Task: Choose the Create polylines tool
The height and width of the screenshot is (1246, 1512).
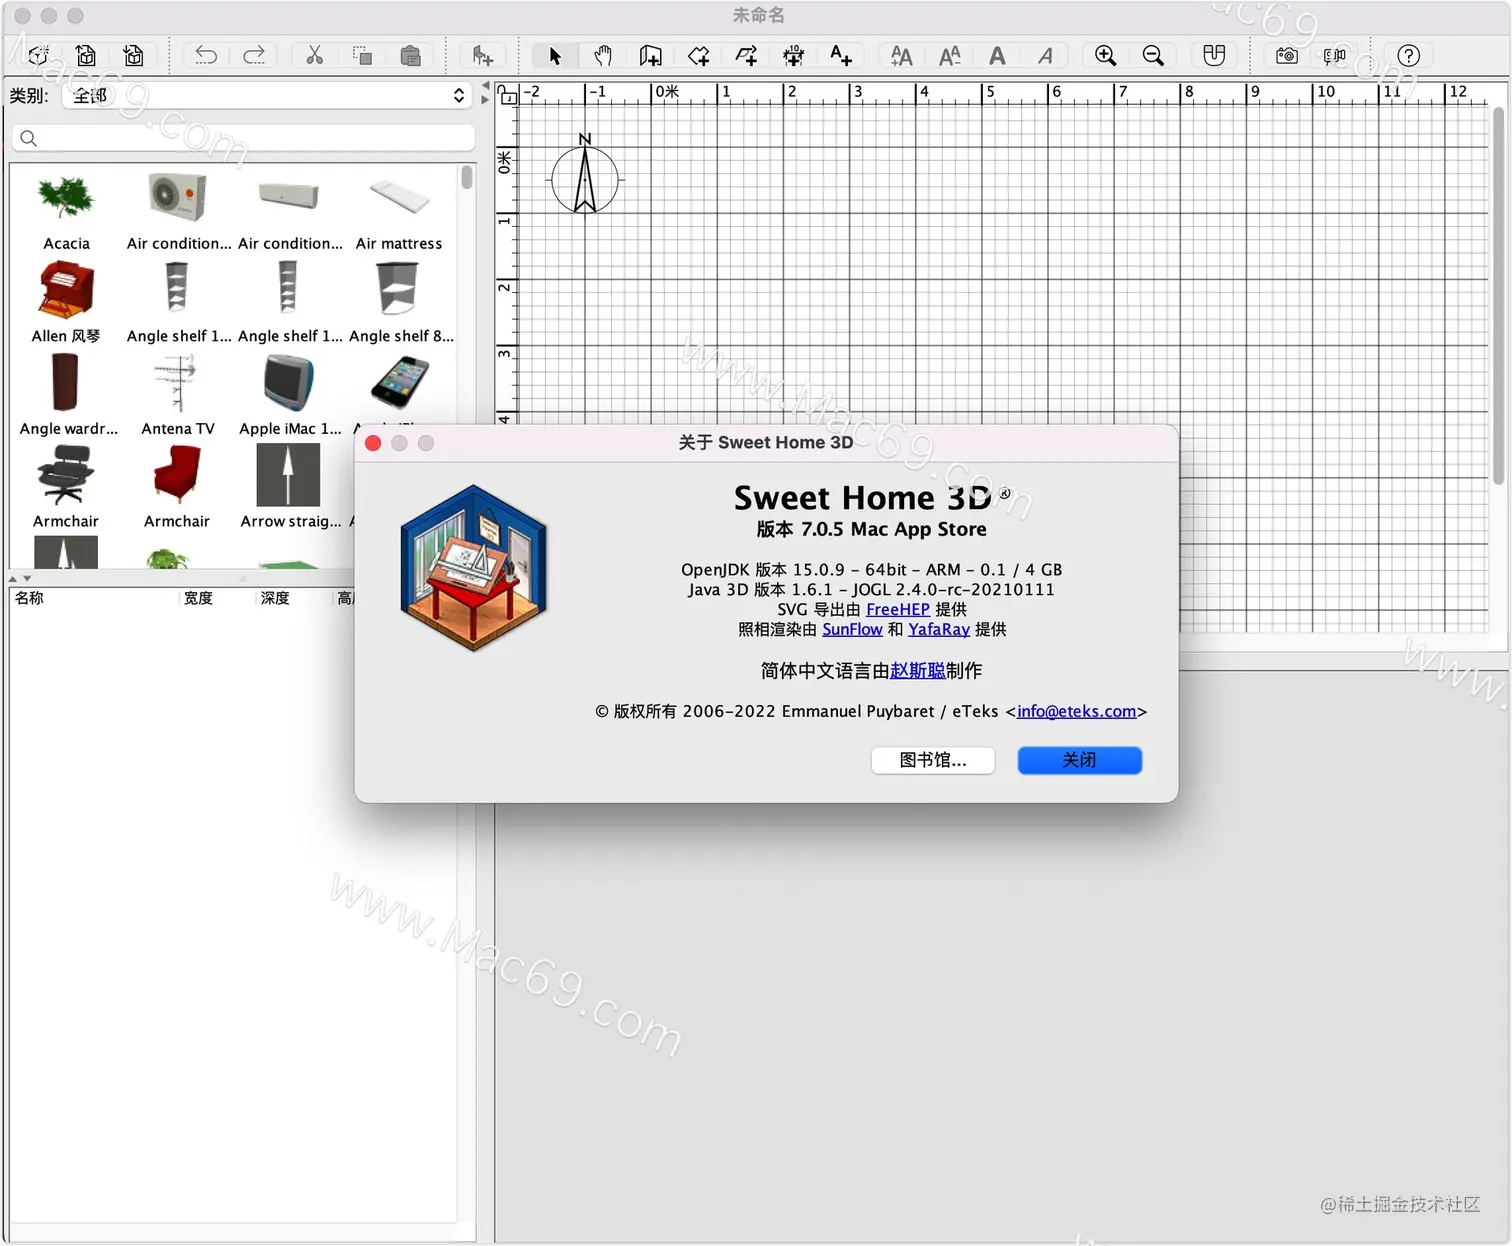Action: click(746, 56)
